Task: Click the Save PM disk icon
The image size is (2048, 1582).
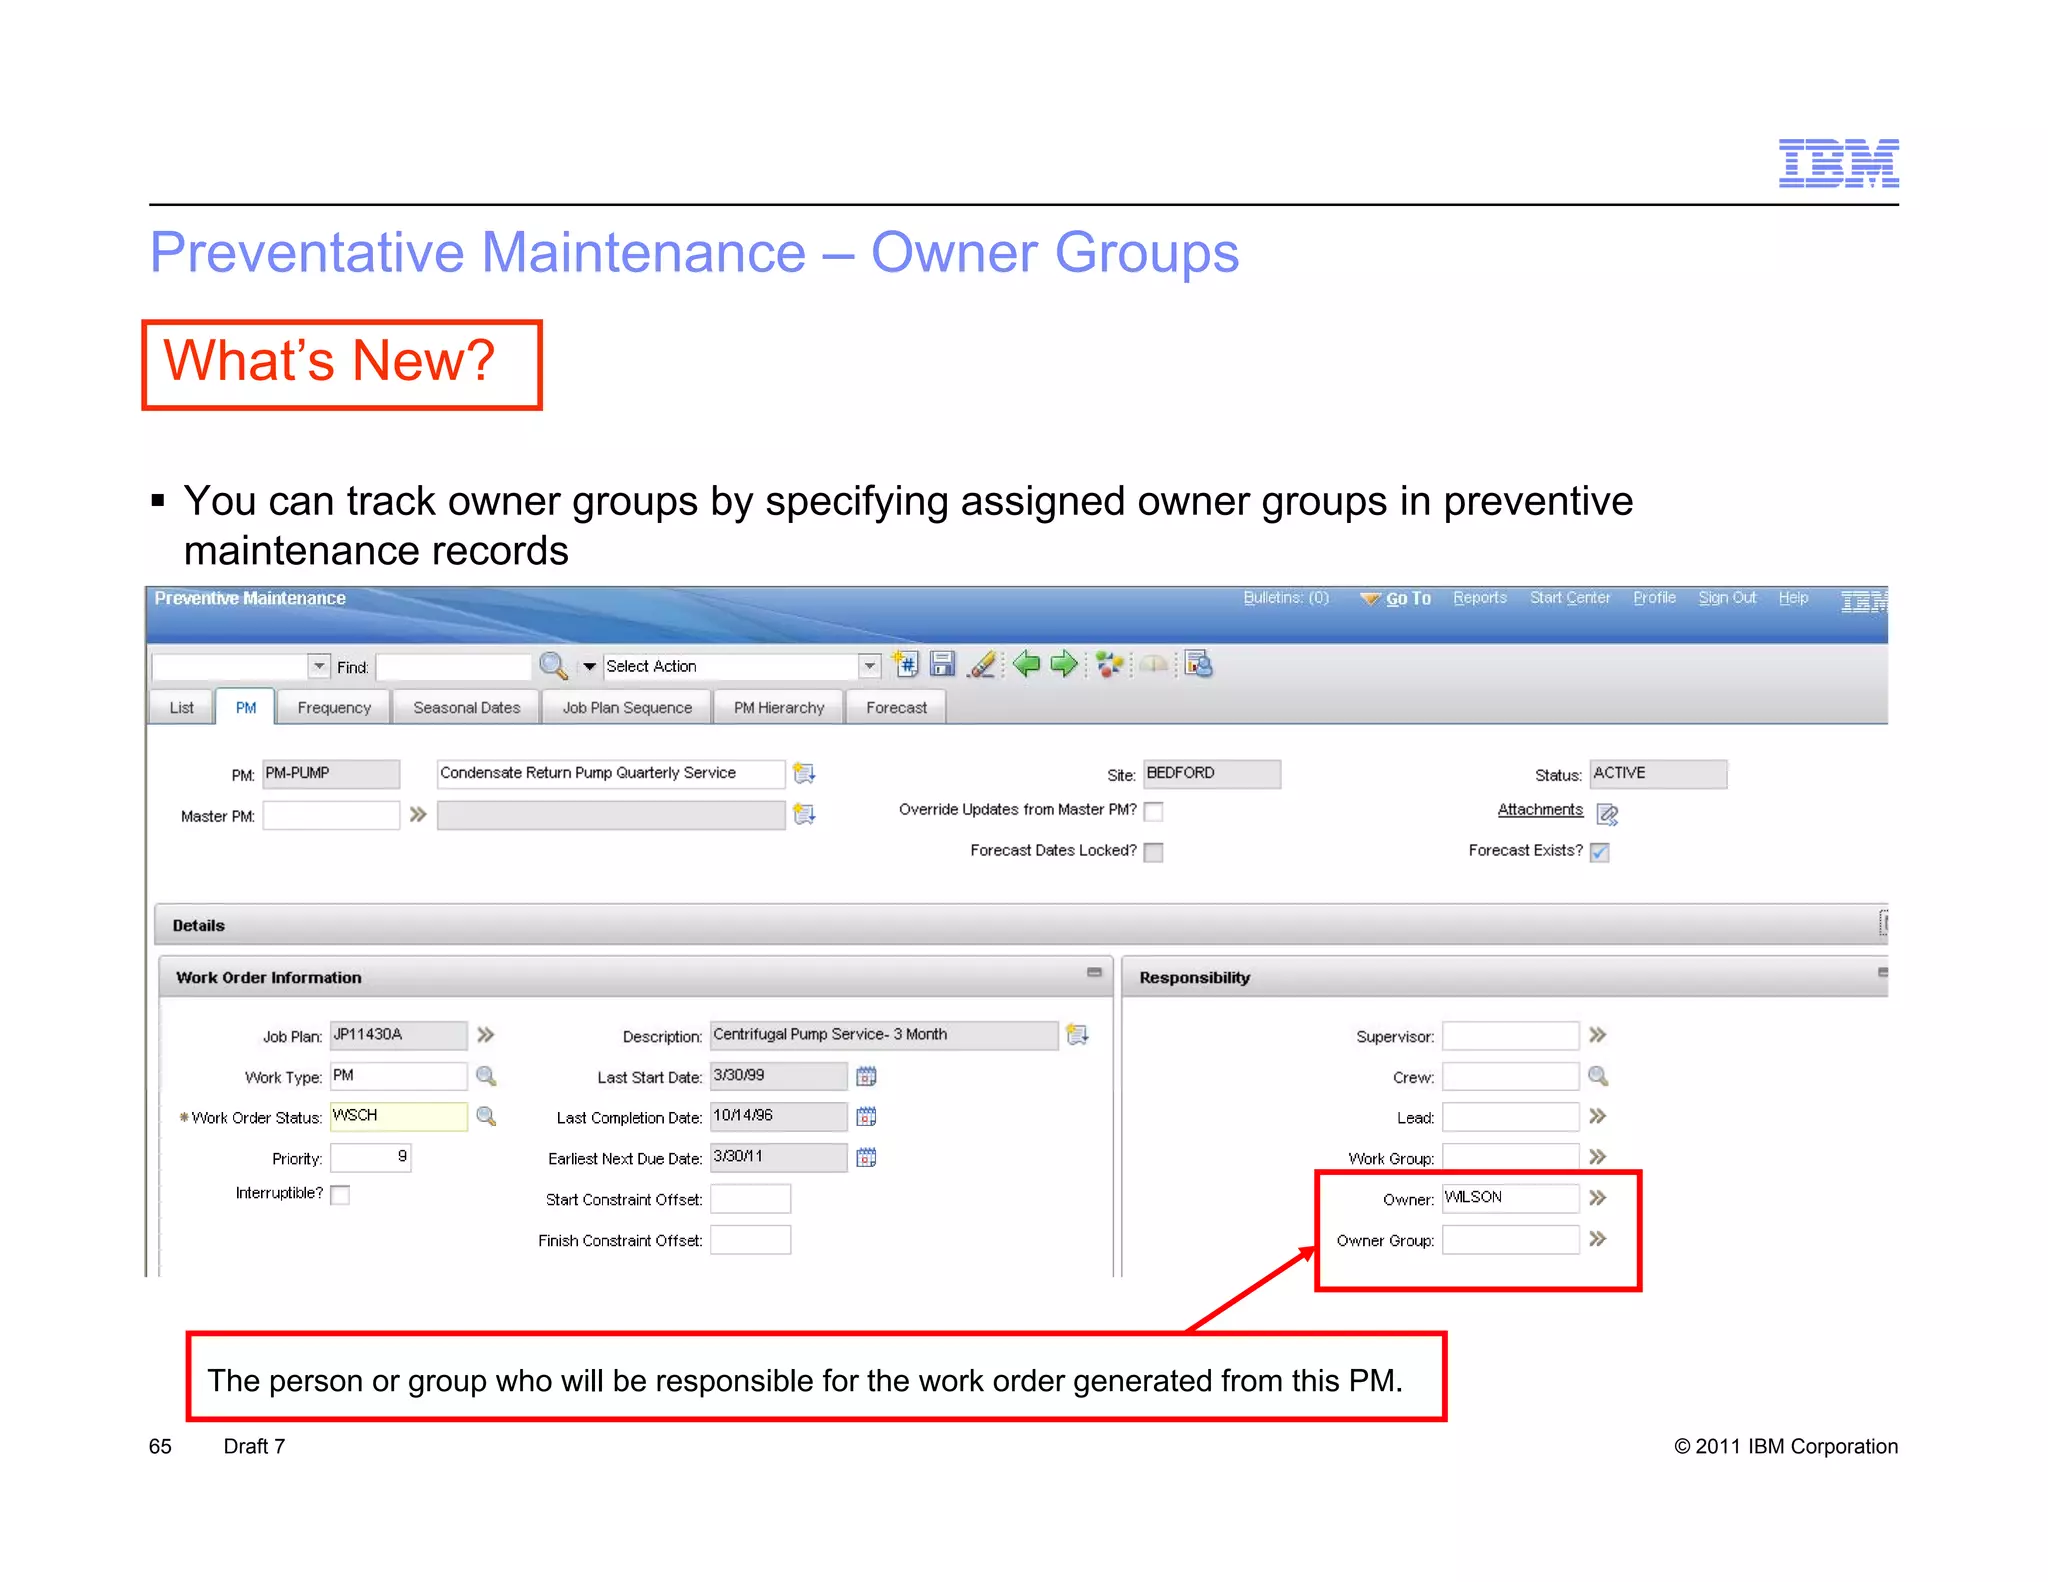Action: tap(942, 664)
